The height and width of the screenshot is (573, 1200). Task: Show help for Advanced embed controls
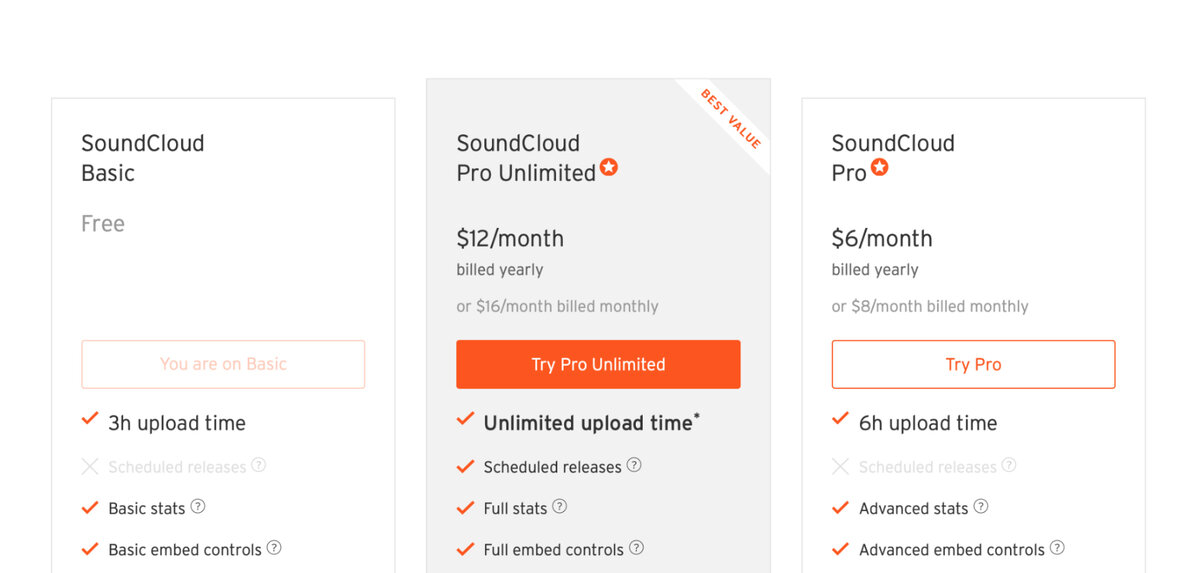click(1057, 548)
